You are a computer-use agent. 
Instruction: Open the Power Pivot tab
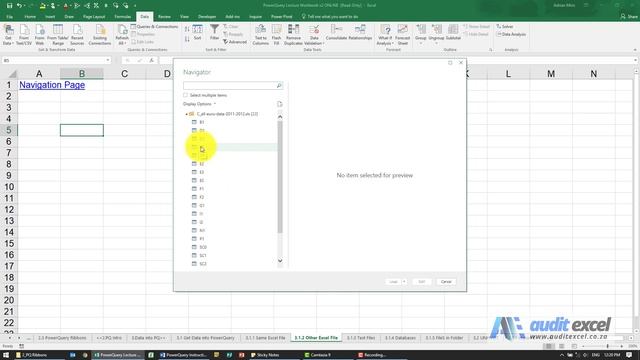point(282,17)
